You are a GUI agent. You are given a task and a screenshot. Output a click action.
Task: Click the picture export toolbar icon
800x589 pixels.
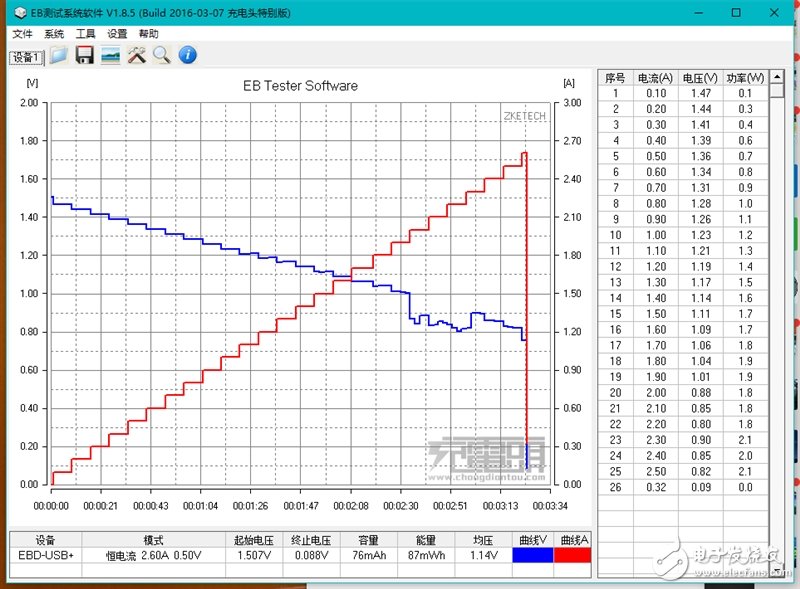111,55
